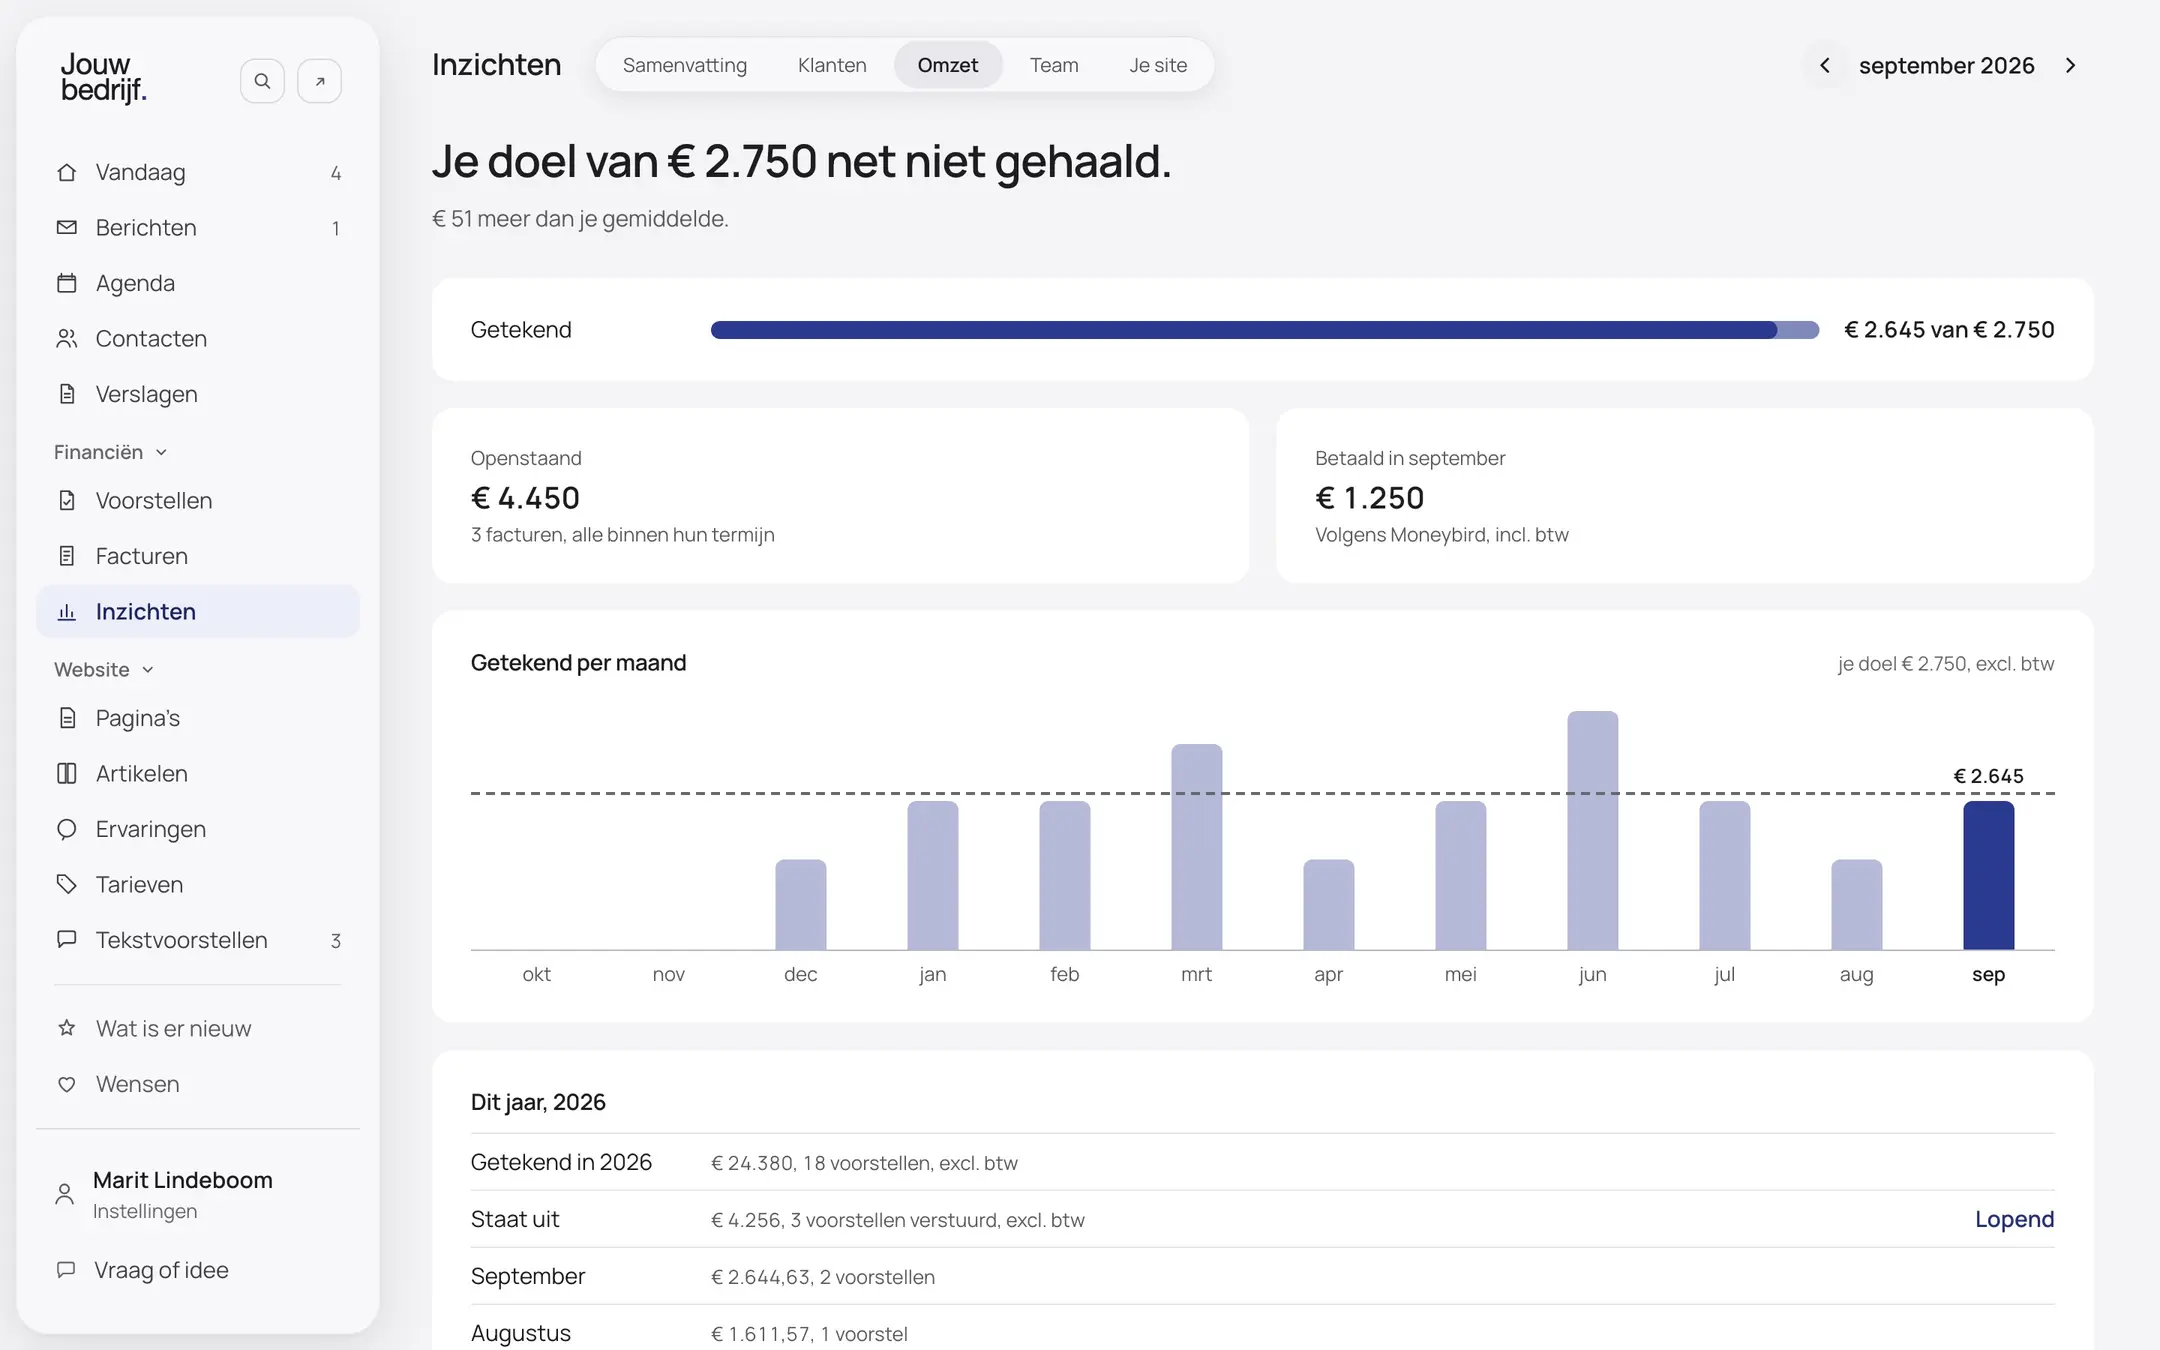This screenshot has height=1350, width=2160.
Task: Click the Wensen heart icon
Action: coord(67,1084)
